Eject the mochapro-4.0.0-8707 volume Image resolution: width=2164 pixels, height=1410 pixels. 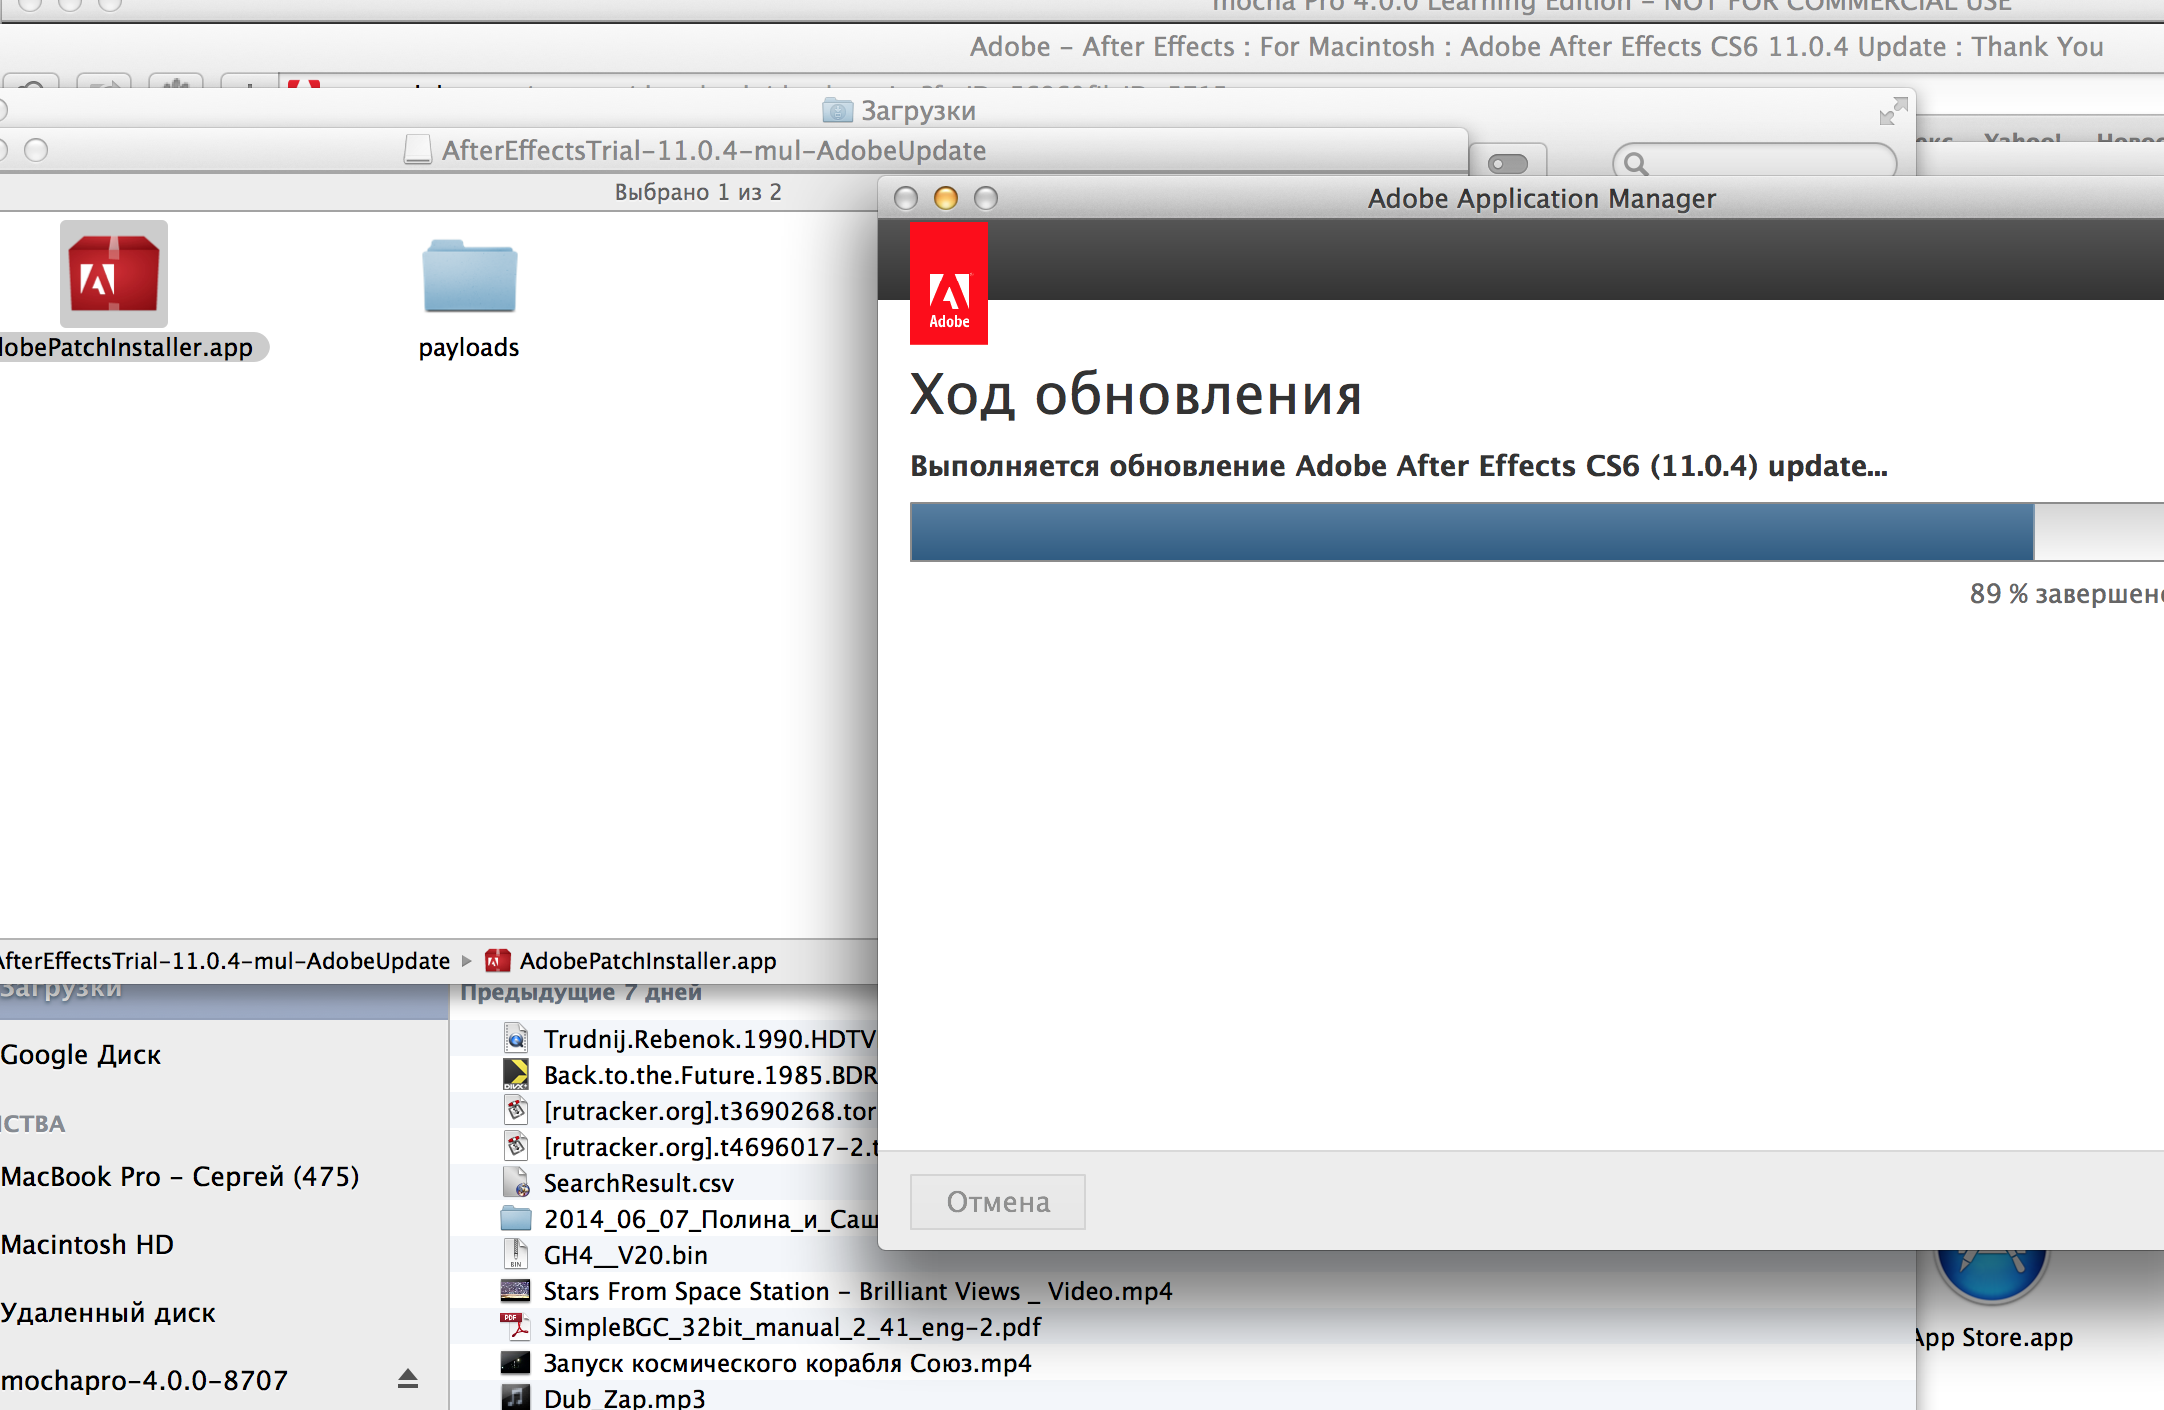click(407, 1380)
